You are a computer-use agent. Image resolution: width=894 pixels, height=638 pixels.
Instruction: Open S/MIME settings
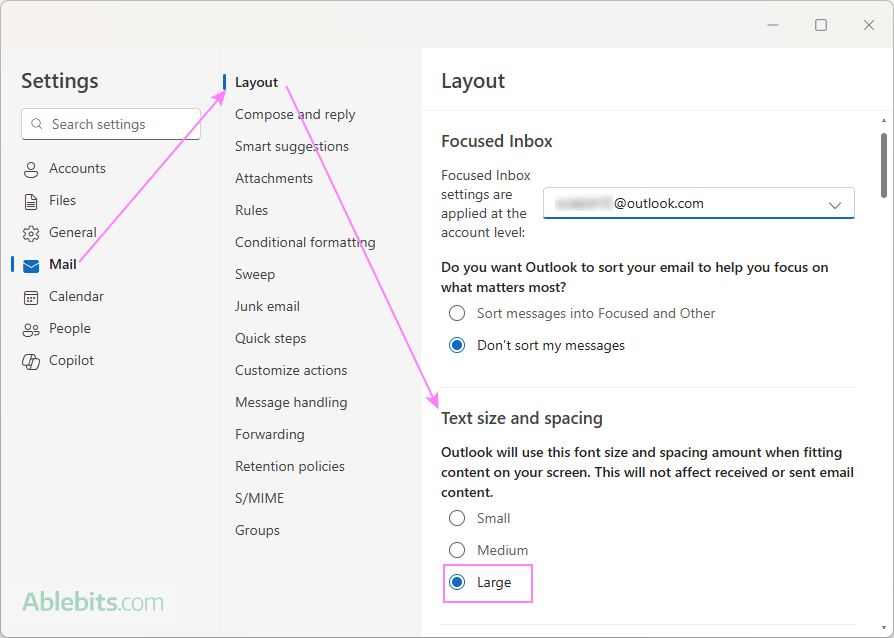pyautogui.click(x=259, y=498)
